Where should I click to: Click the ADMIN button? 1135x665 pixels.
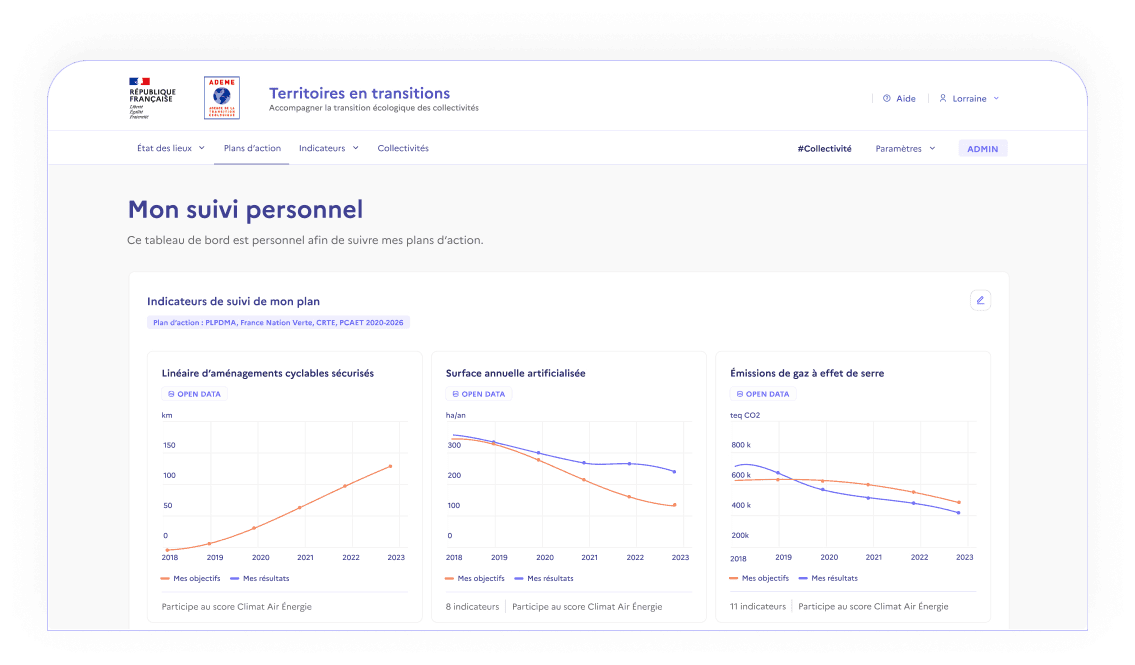pyautogui.click(x=982, y=148)
